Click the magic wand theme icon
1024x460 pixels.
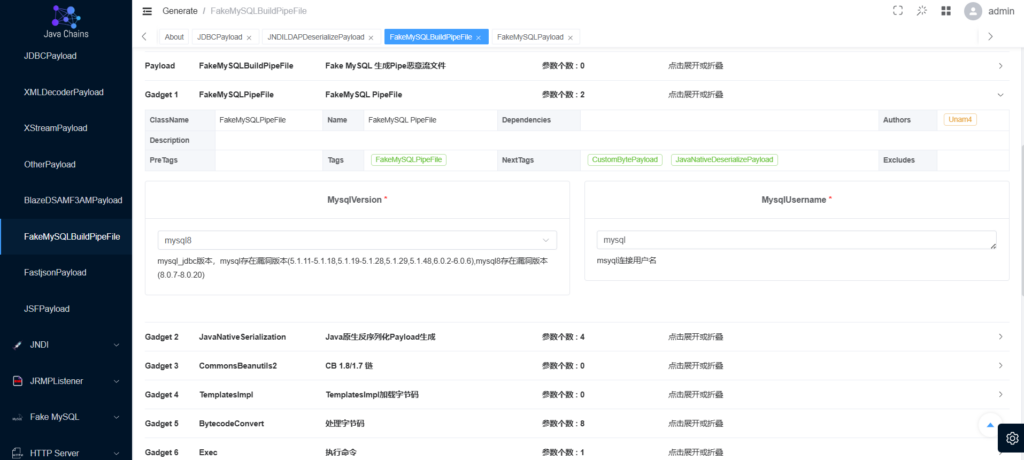pyautogui.click(x=921, y=11)
